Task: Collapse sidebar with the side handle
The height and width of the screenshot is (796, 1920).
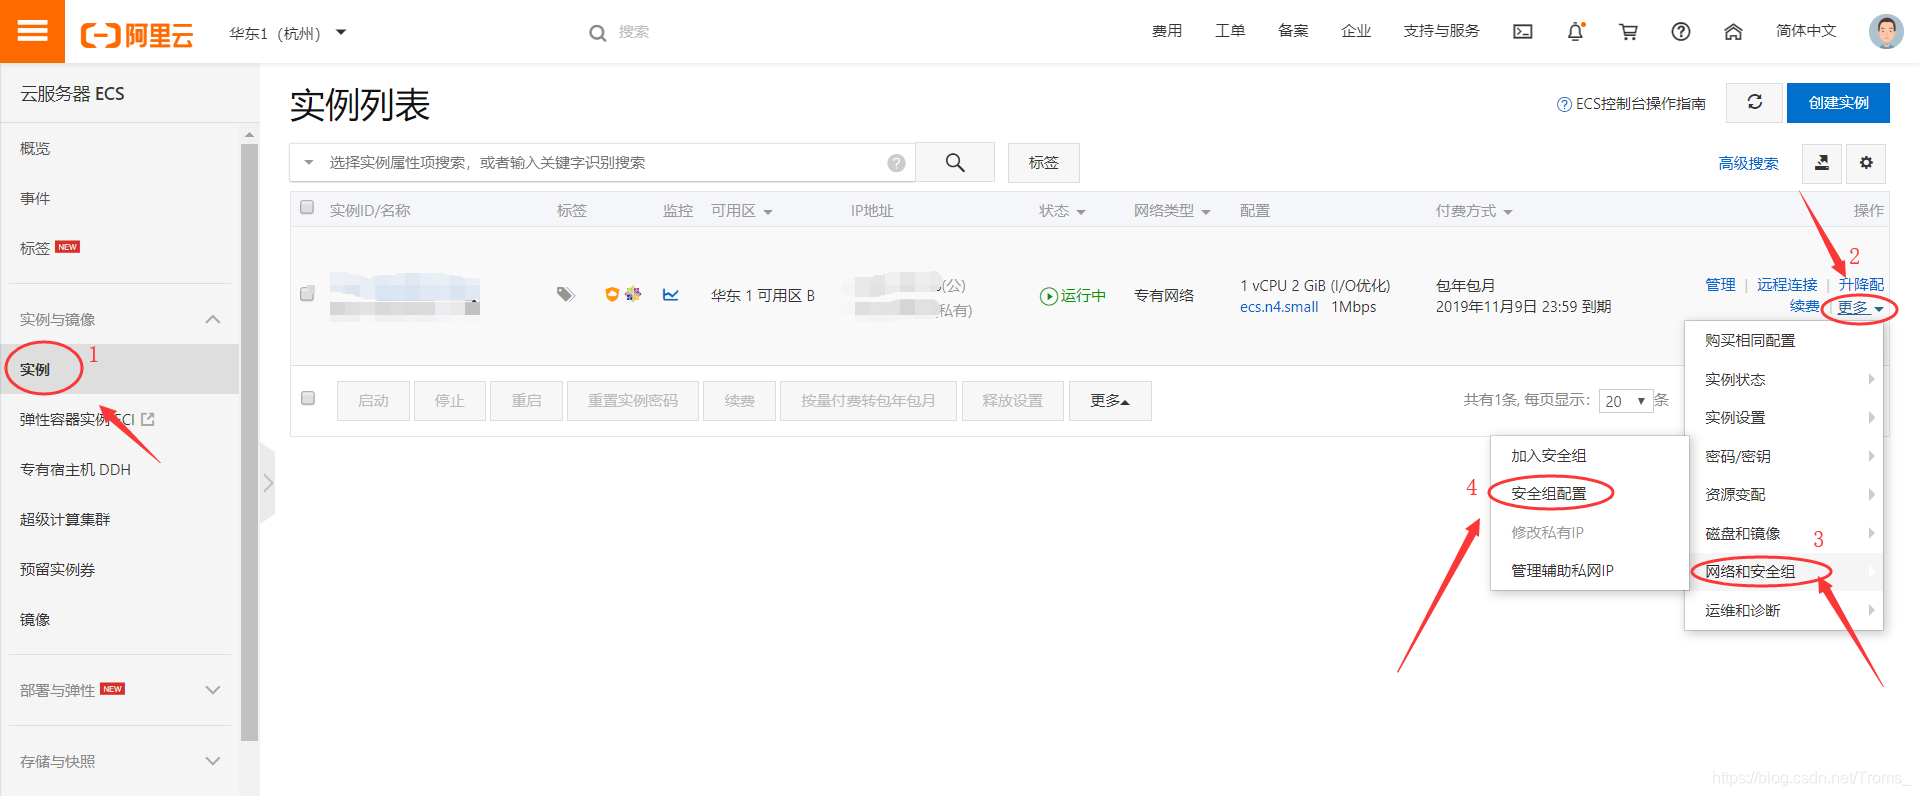Action: coord(267,483)
